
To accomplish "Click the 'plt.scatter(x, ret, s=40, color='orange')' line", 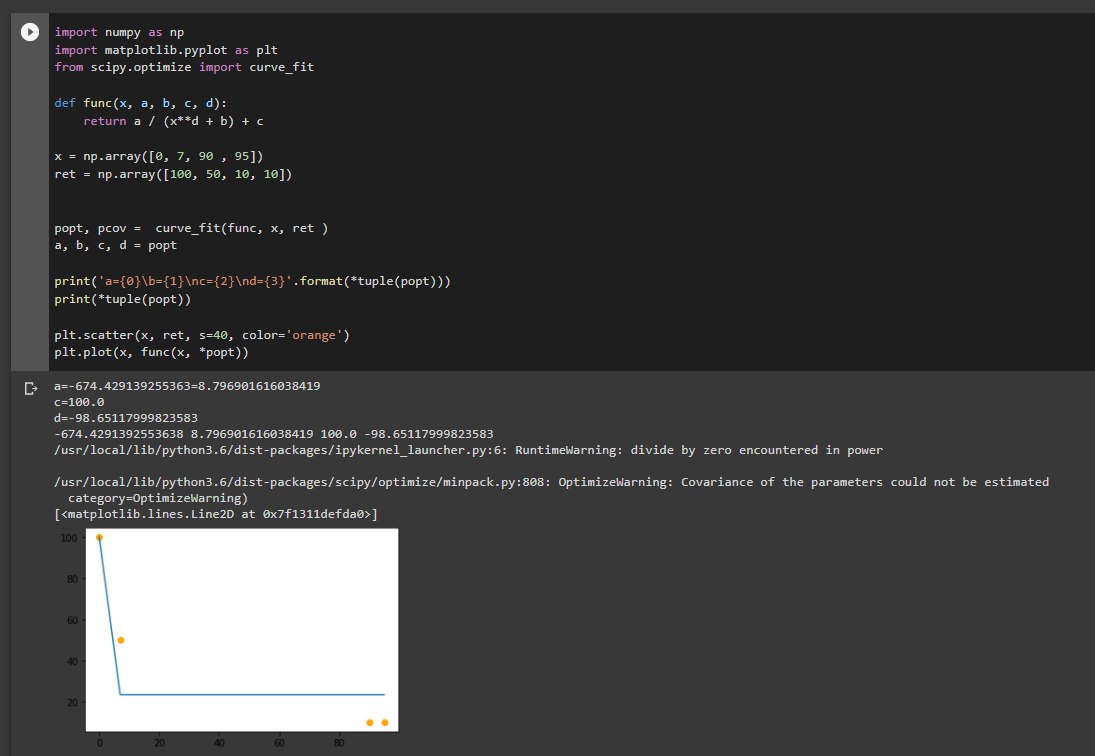I will [x=202, y=335].
